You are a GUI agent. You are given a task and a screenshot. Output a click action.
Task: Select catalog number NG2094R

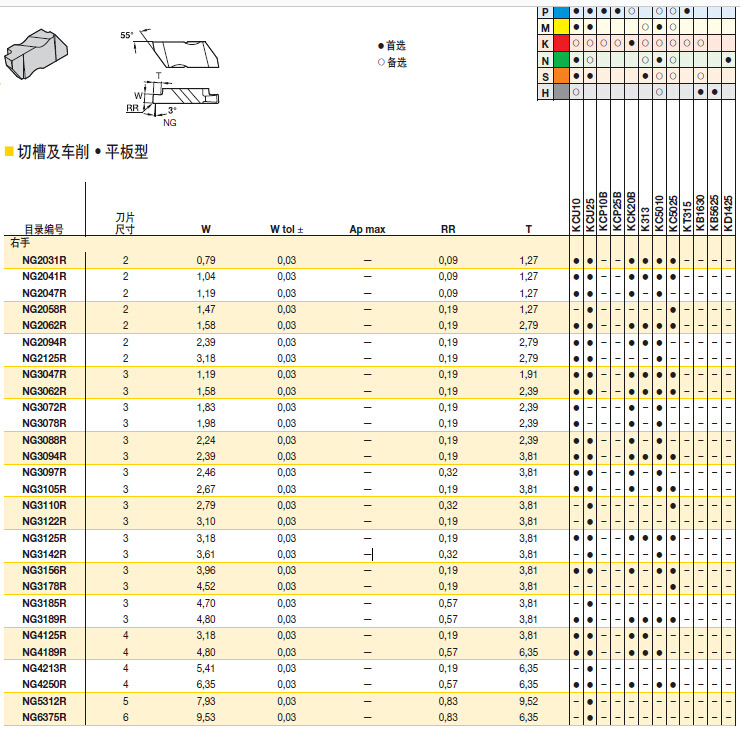[44, 342]
